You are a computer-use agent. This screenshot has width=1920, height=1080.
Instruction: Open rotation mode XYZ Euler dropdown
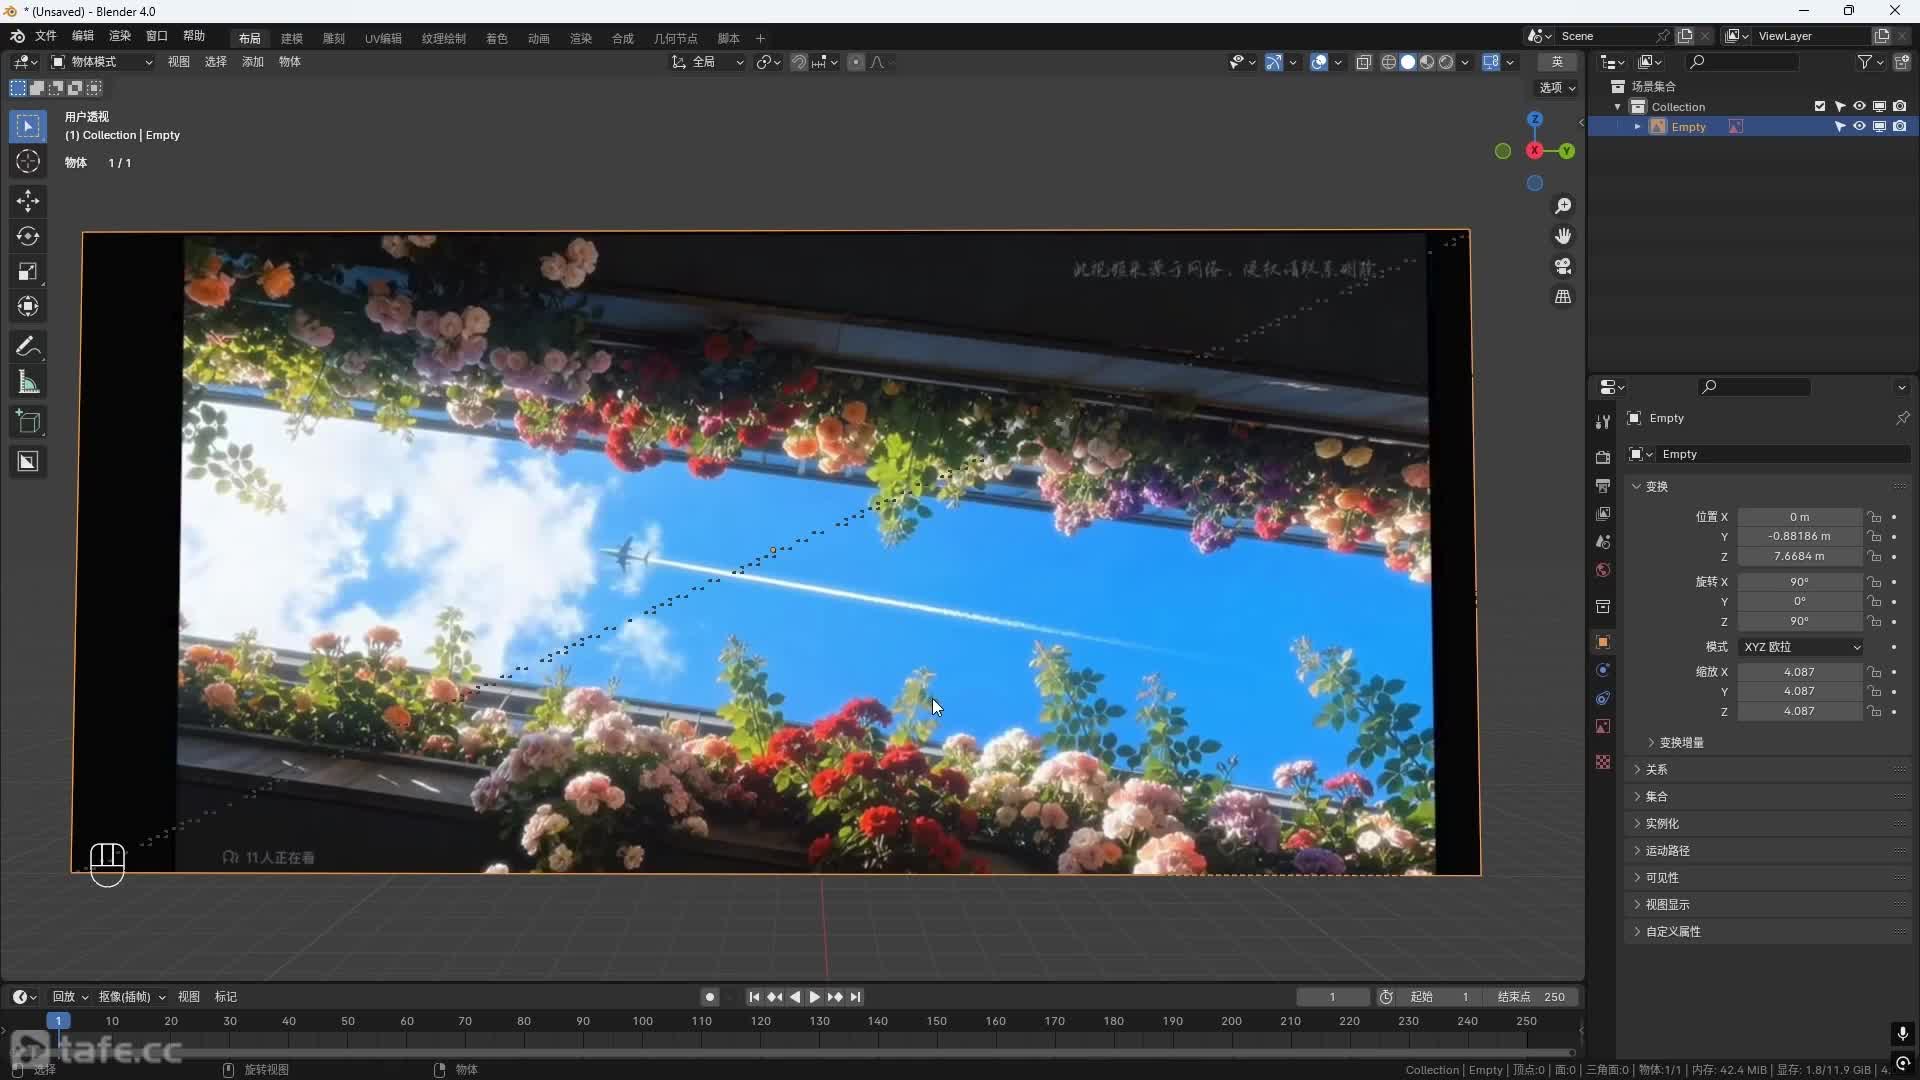(x=1801, y=647)
